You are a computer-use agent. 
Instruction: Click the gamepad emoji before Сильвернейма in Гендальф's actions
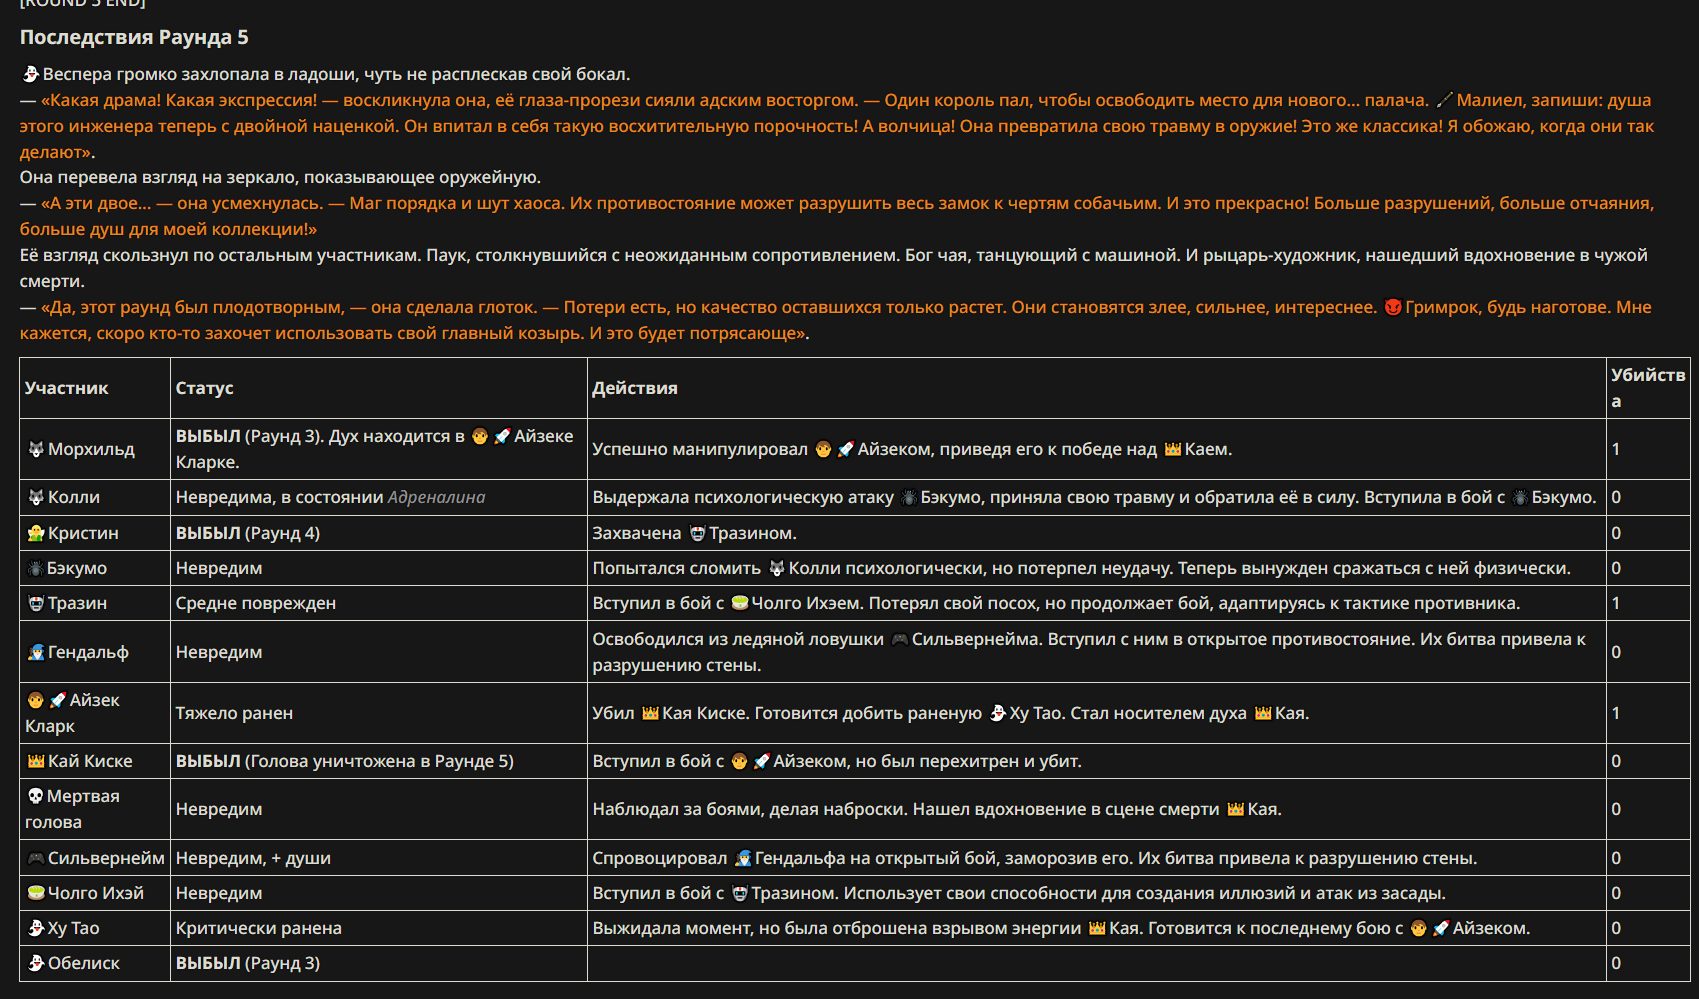point(900,640)
